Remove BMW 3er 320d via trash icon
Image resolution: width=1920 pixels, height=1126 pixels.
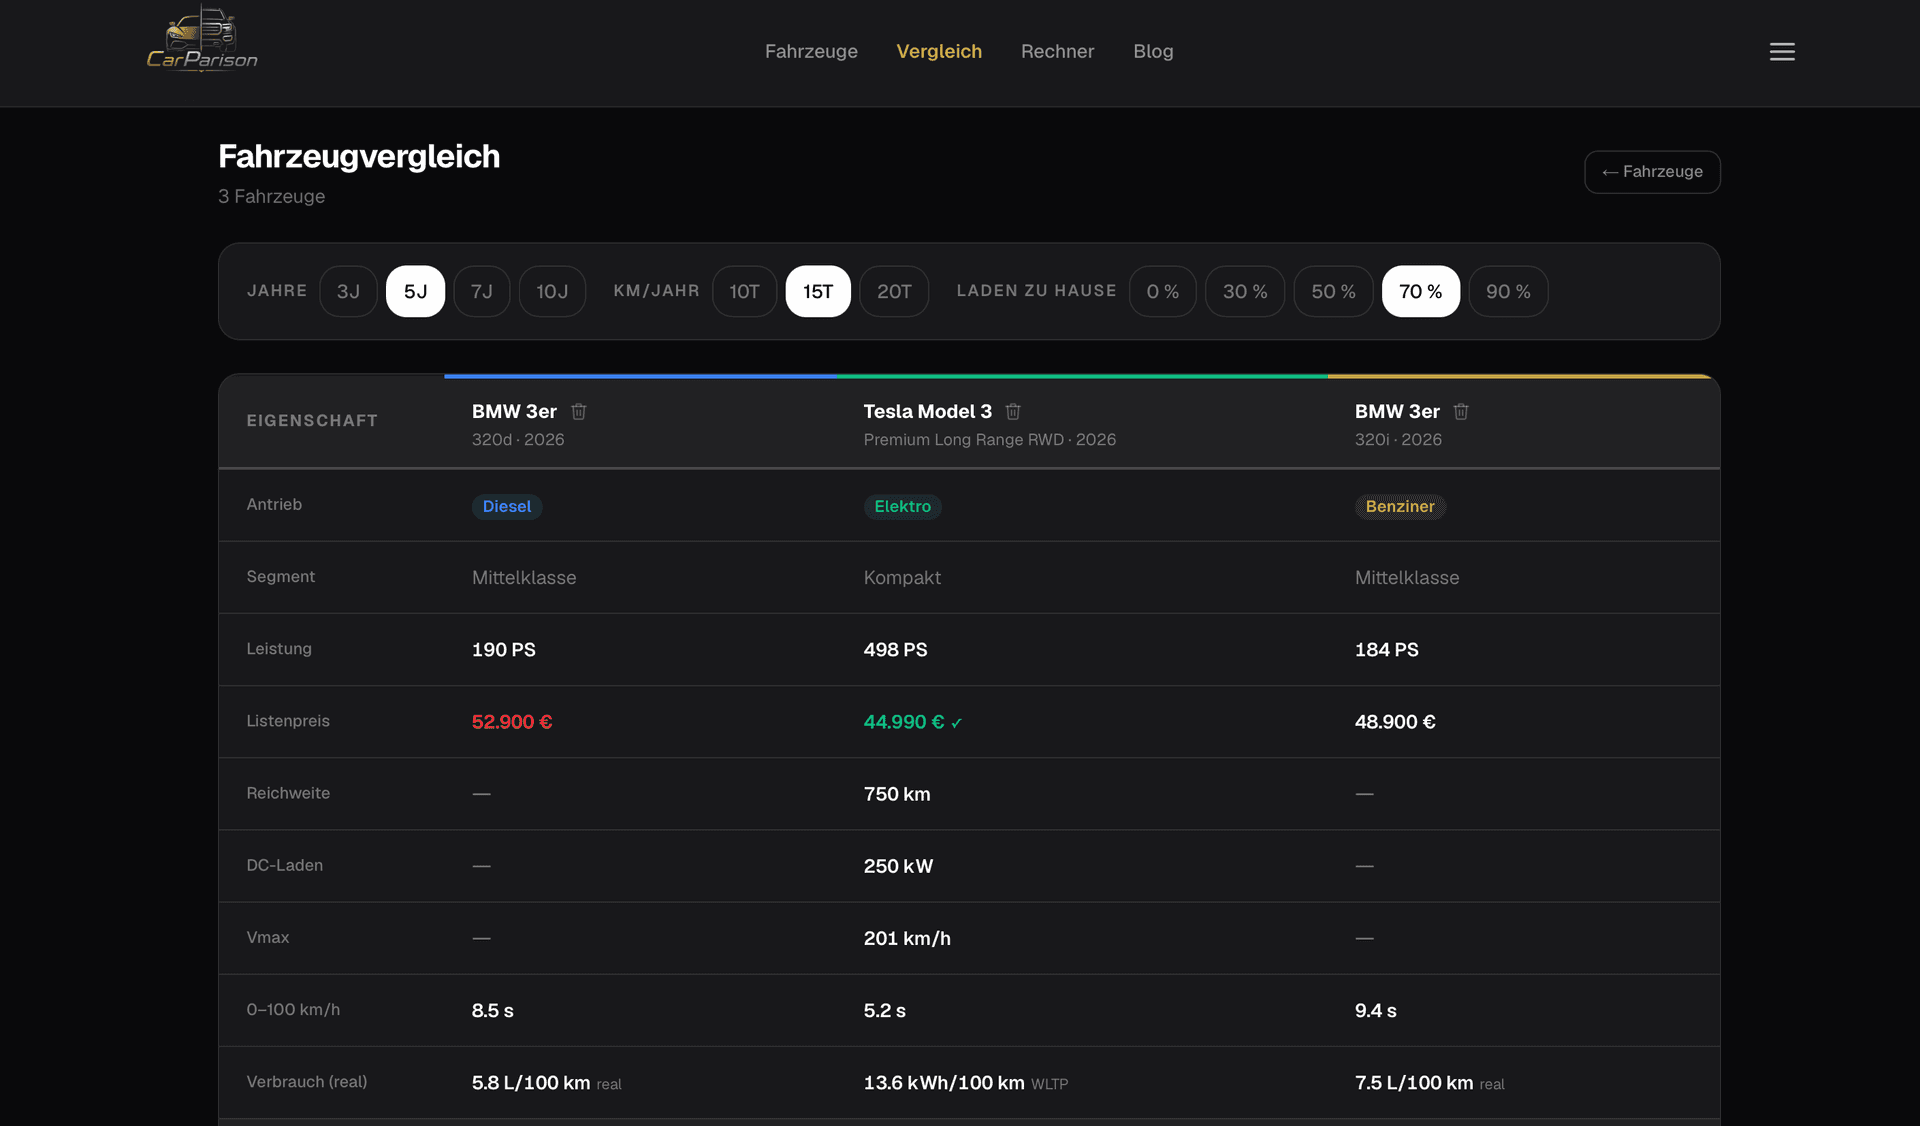pyautogui.click(x=578, y=412)
